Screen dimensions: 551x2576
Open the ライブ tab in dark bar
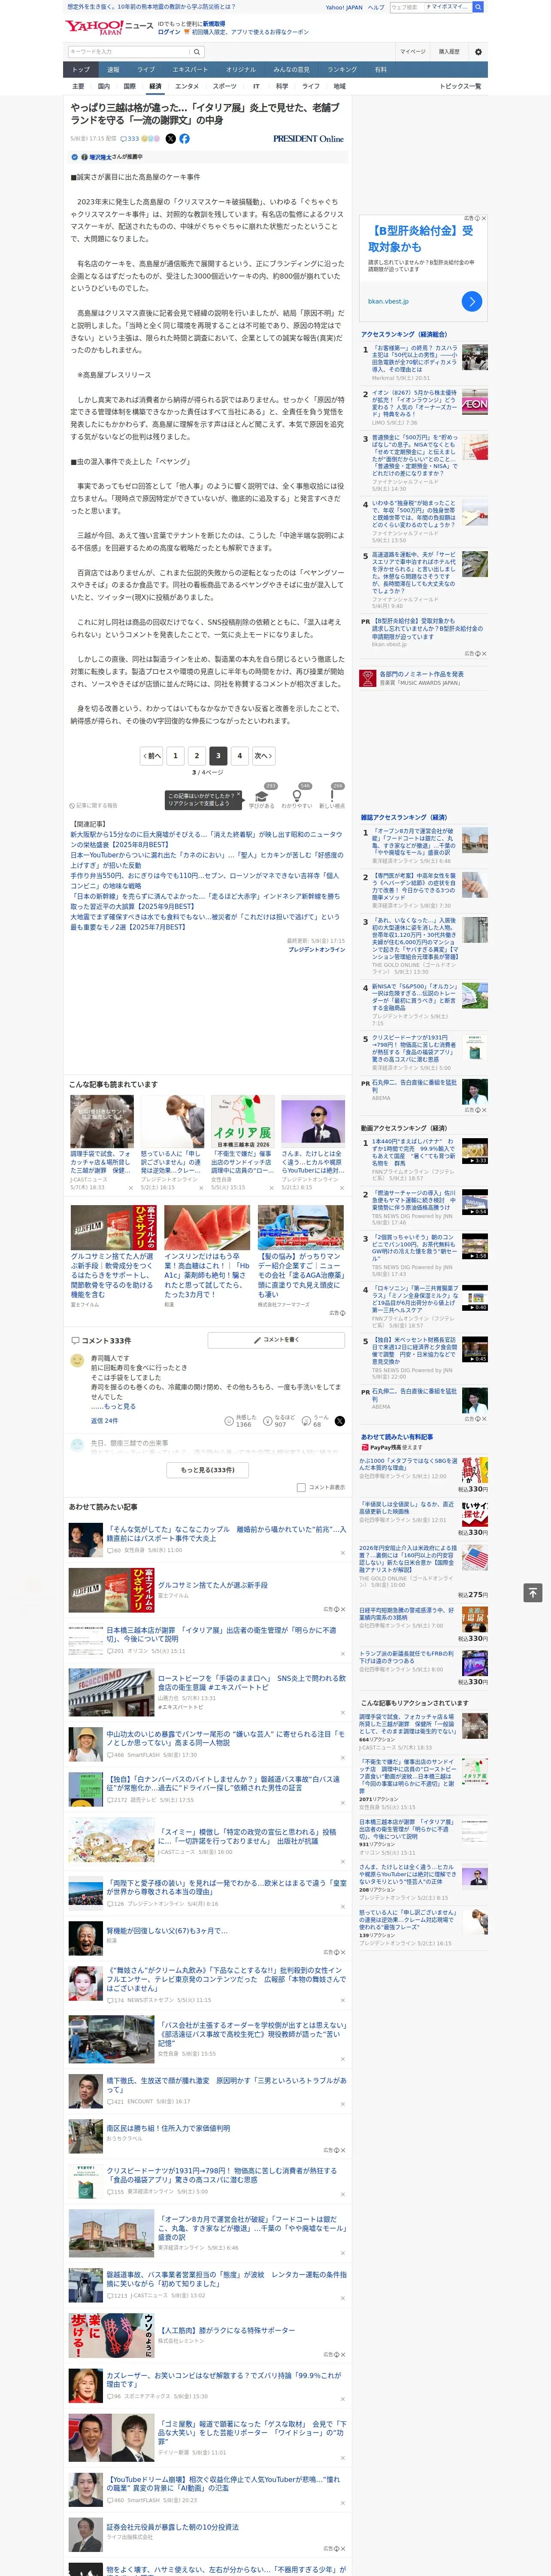tap(146, 70)
